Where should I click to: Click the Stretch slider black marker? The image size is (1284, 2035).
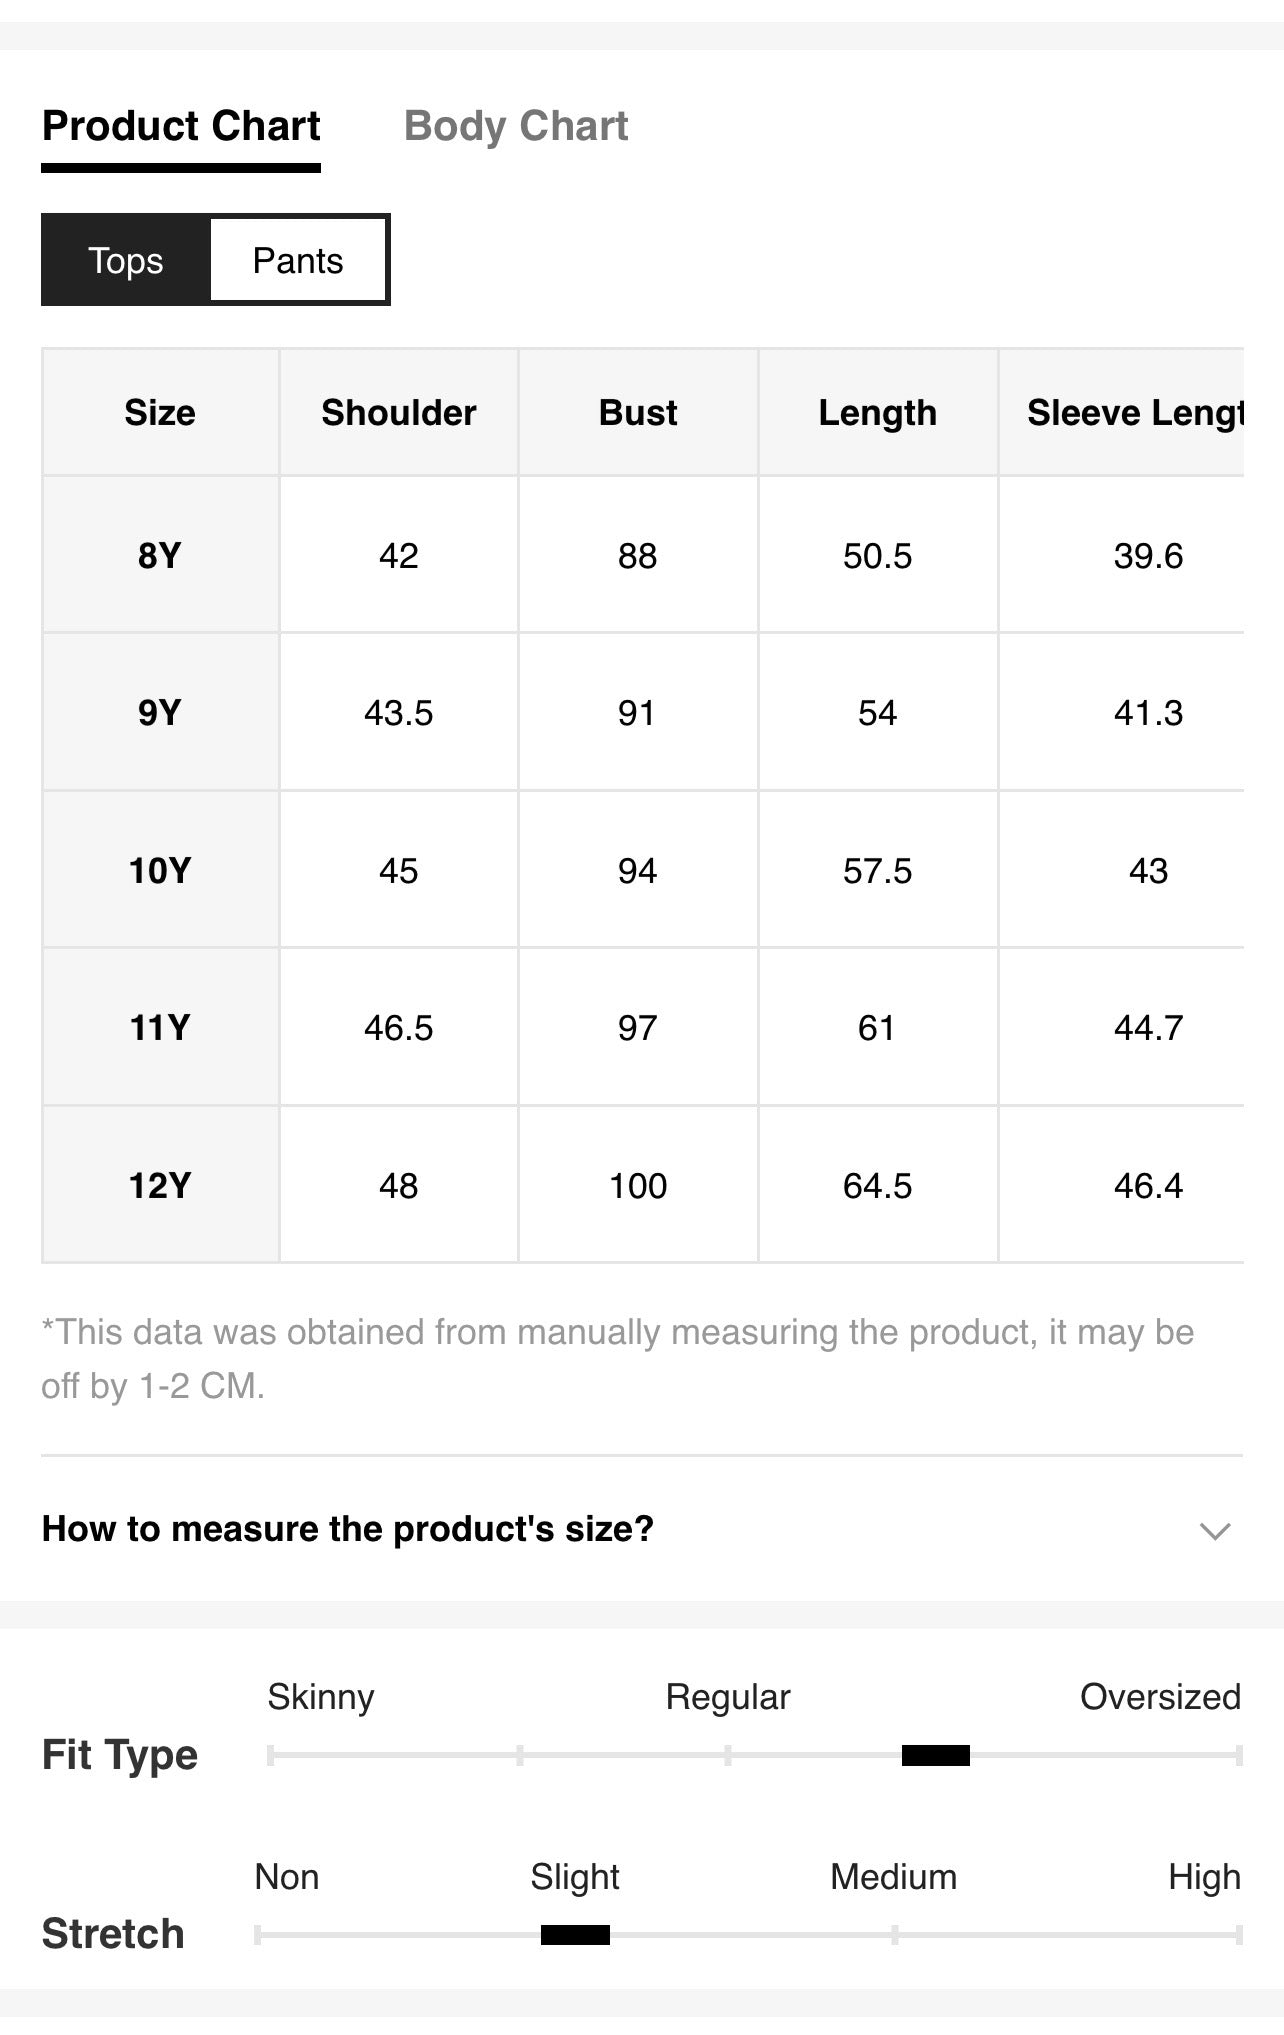tap(575, 1934)
